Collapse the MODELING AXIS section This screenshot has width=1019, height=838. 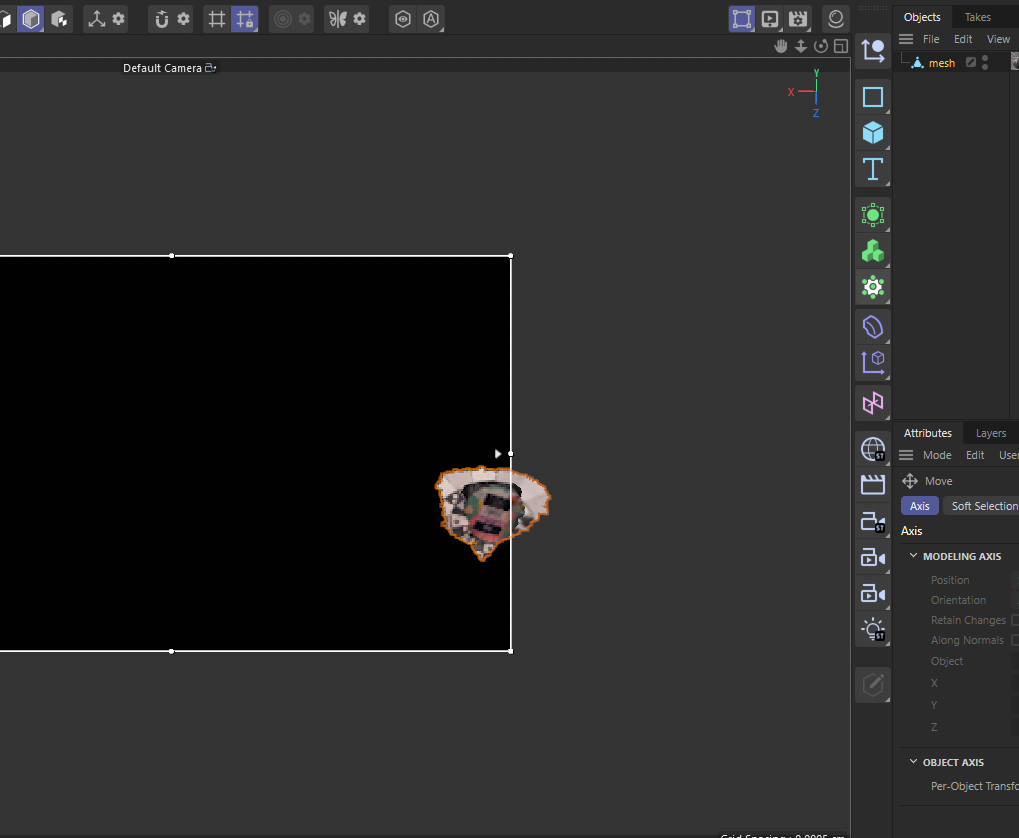click(913, 556)
